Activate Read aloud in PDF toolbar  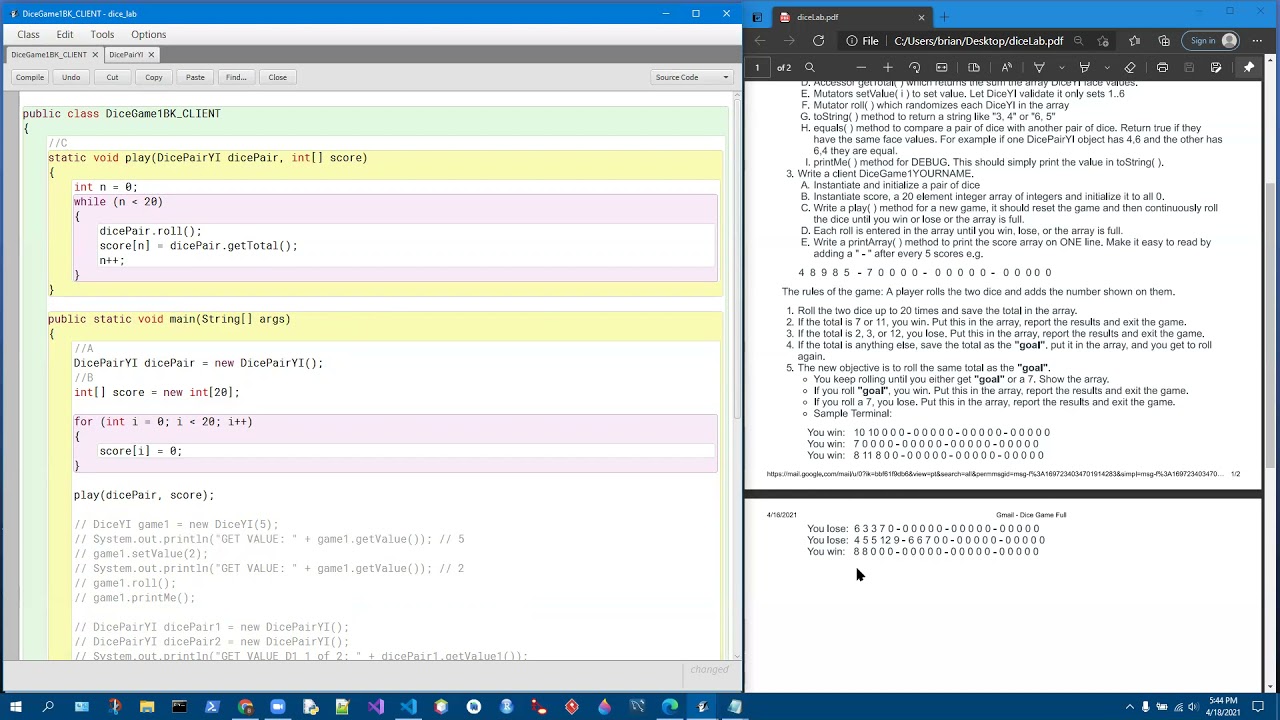tap(1007, 67)
